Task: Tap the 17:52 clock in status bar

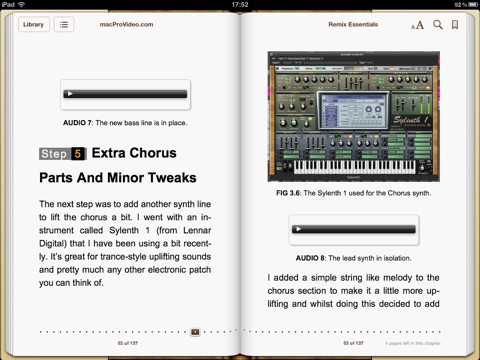Action: (x=240, y=4)
